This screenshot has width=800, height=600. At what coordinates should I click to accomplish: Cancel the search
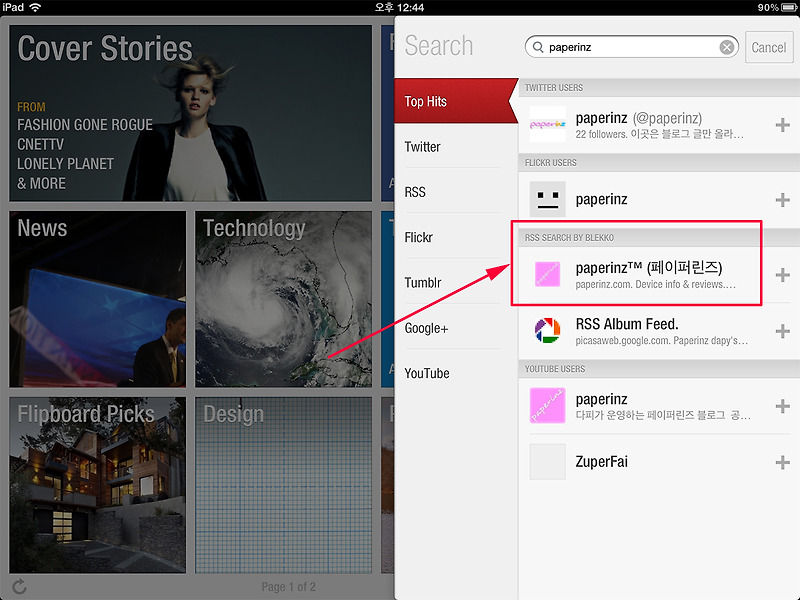(x=769, y=47)
